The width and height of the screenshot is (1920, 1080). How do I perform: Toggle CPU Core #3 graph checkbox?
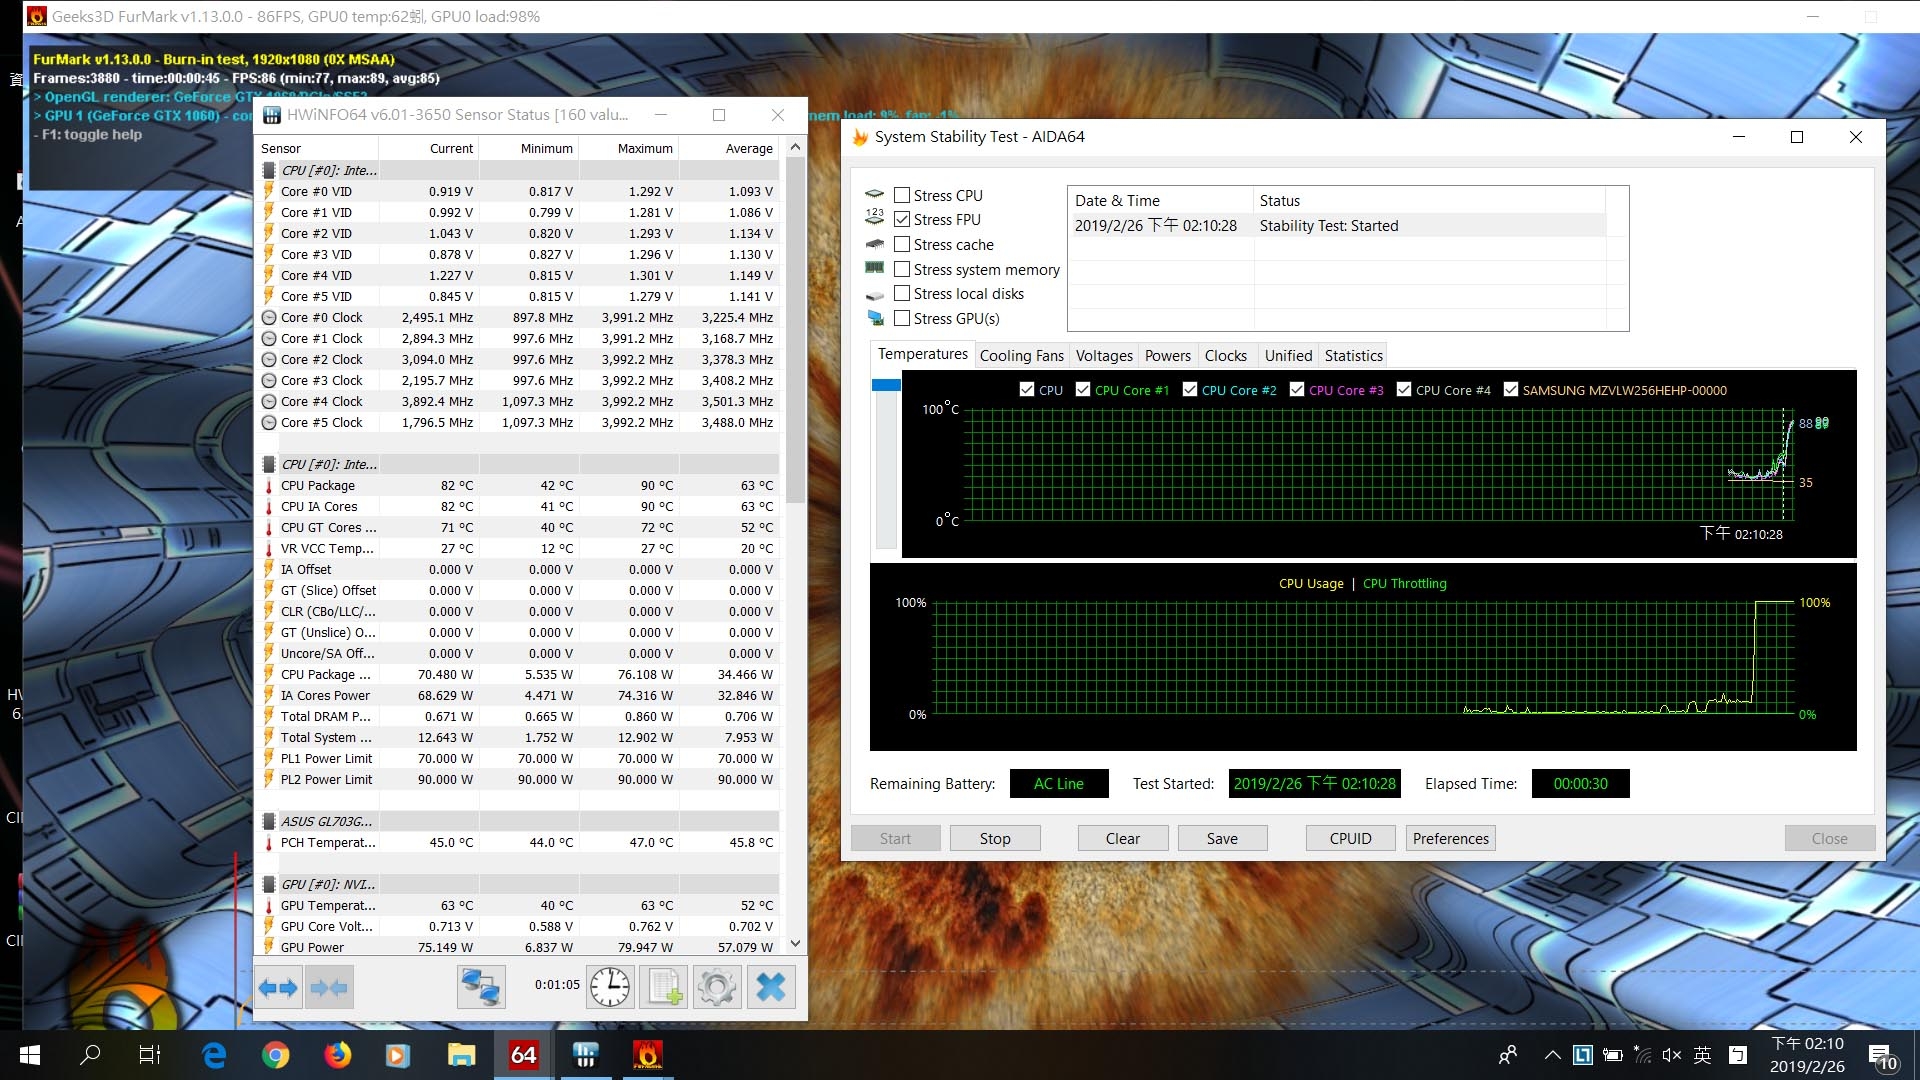(x=1297, y=389)
